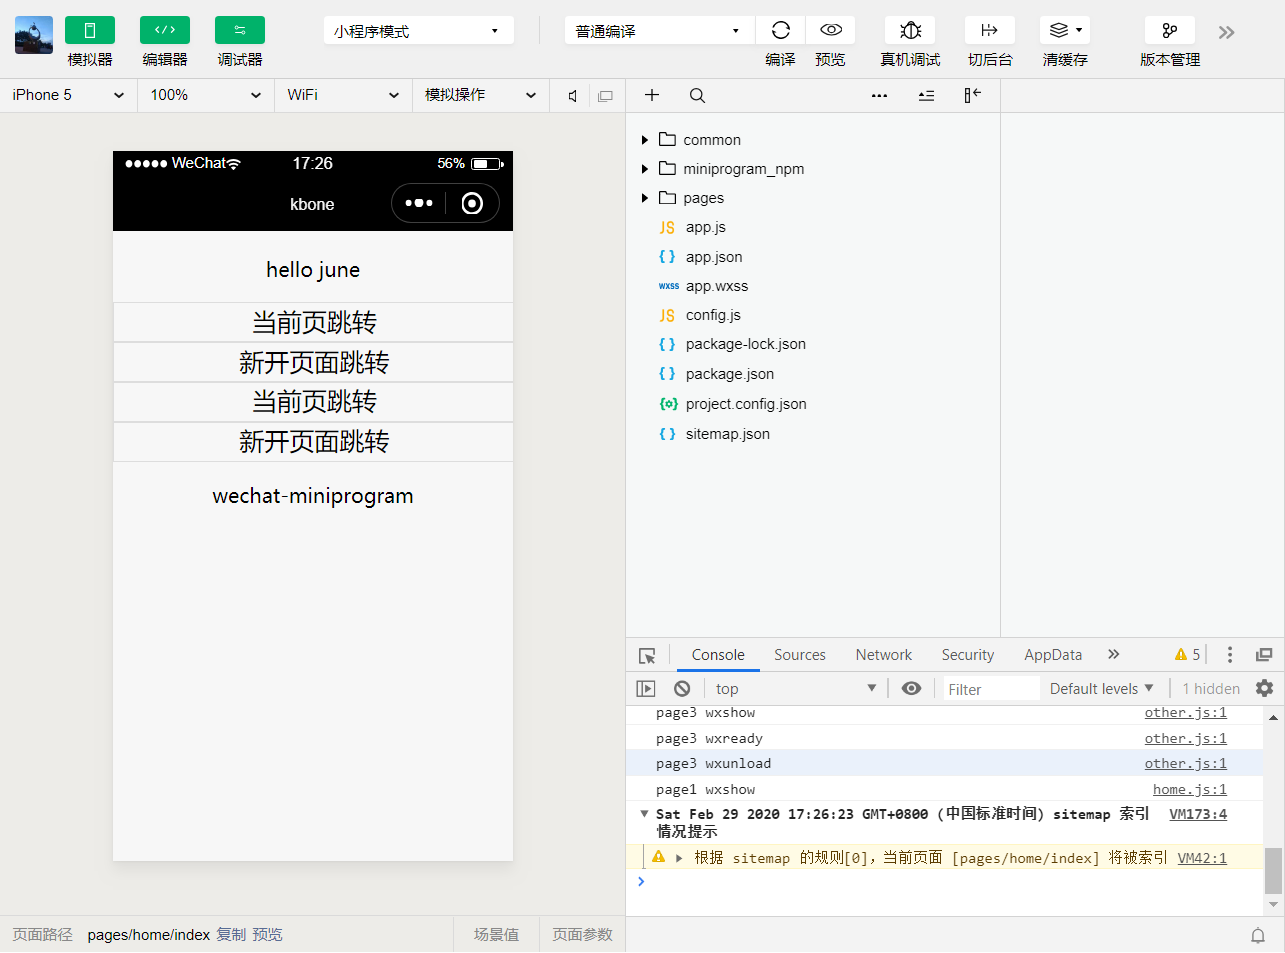Switch to the AppData tab

1053,655
